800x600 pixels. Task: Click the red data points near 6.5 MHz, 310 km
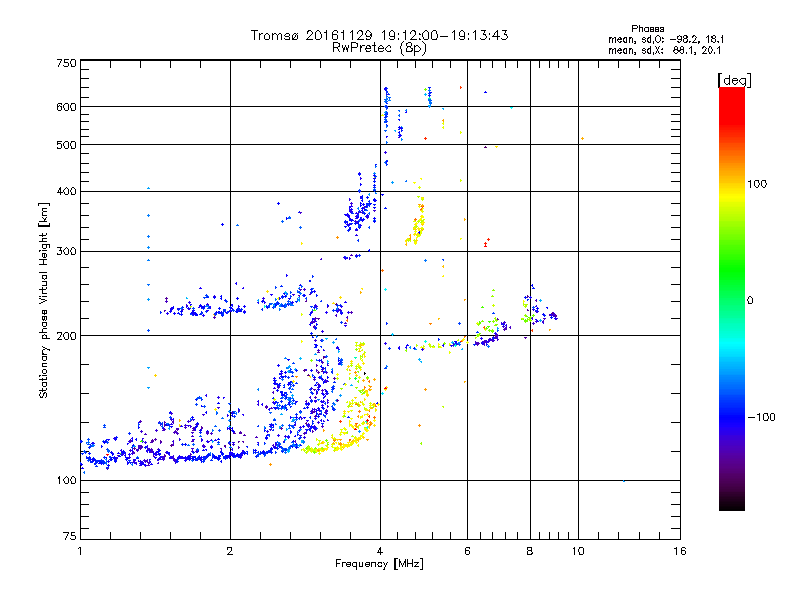click(487, 242)
